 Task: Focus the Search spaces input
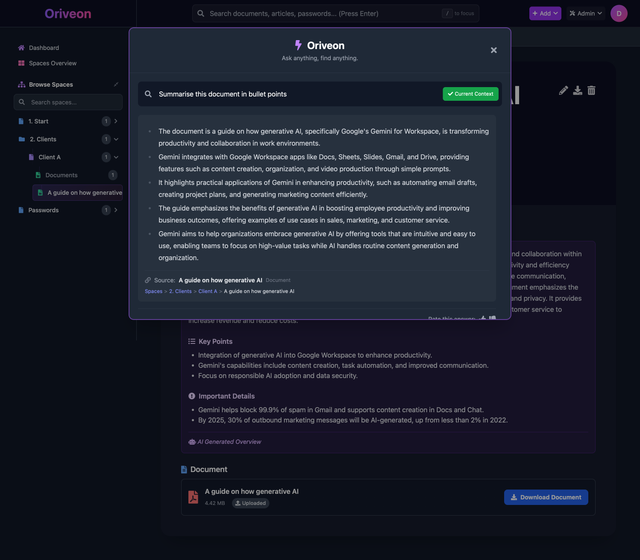(x=68, y=102)
